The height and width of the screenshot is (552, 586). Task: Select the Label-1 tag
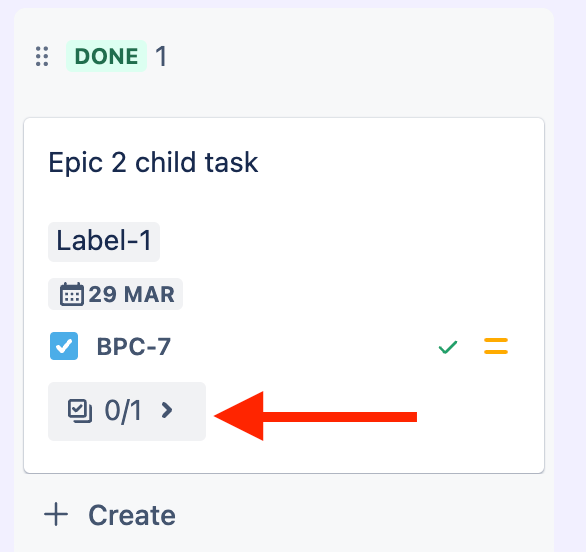click(x=104, y=242)
